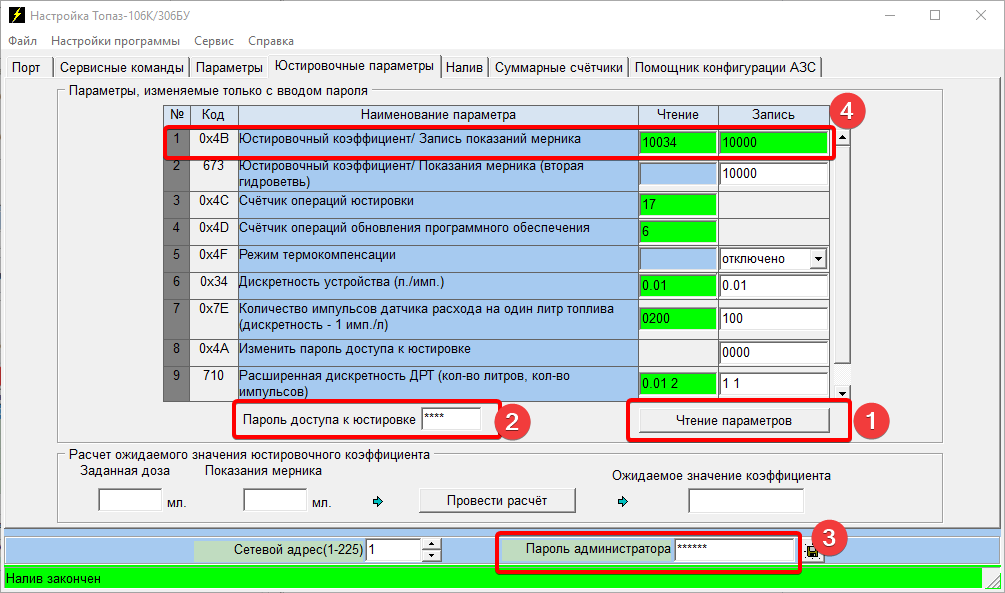Image resolution: width=1005 pixels, height=593 pixels.
Task: Click the Изменить пароль доступа Запись field
Action: coord(774,353)
